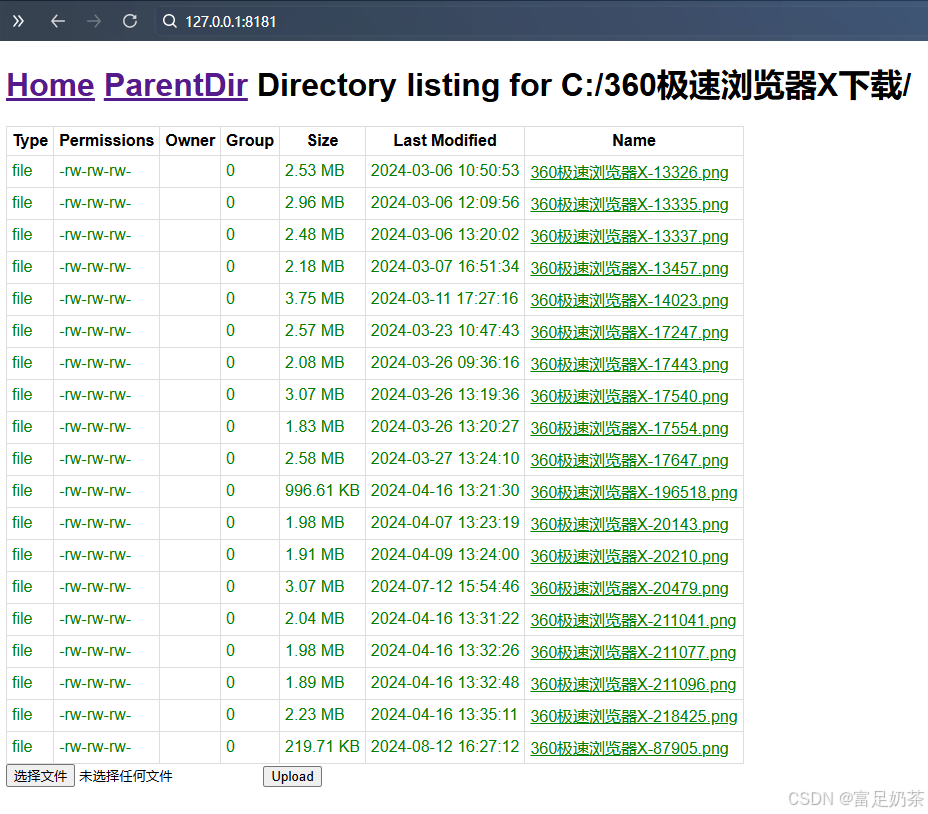Click the Size column header

pyautogui.click(x=323, y=140)
